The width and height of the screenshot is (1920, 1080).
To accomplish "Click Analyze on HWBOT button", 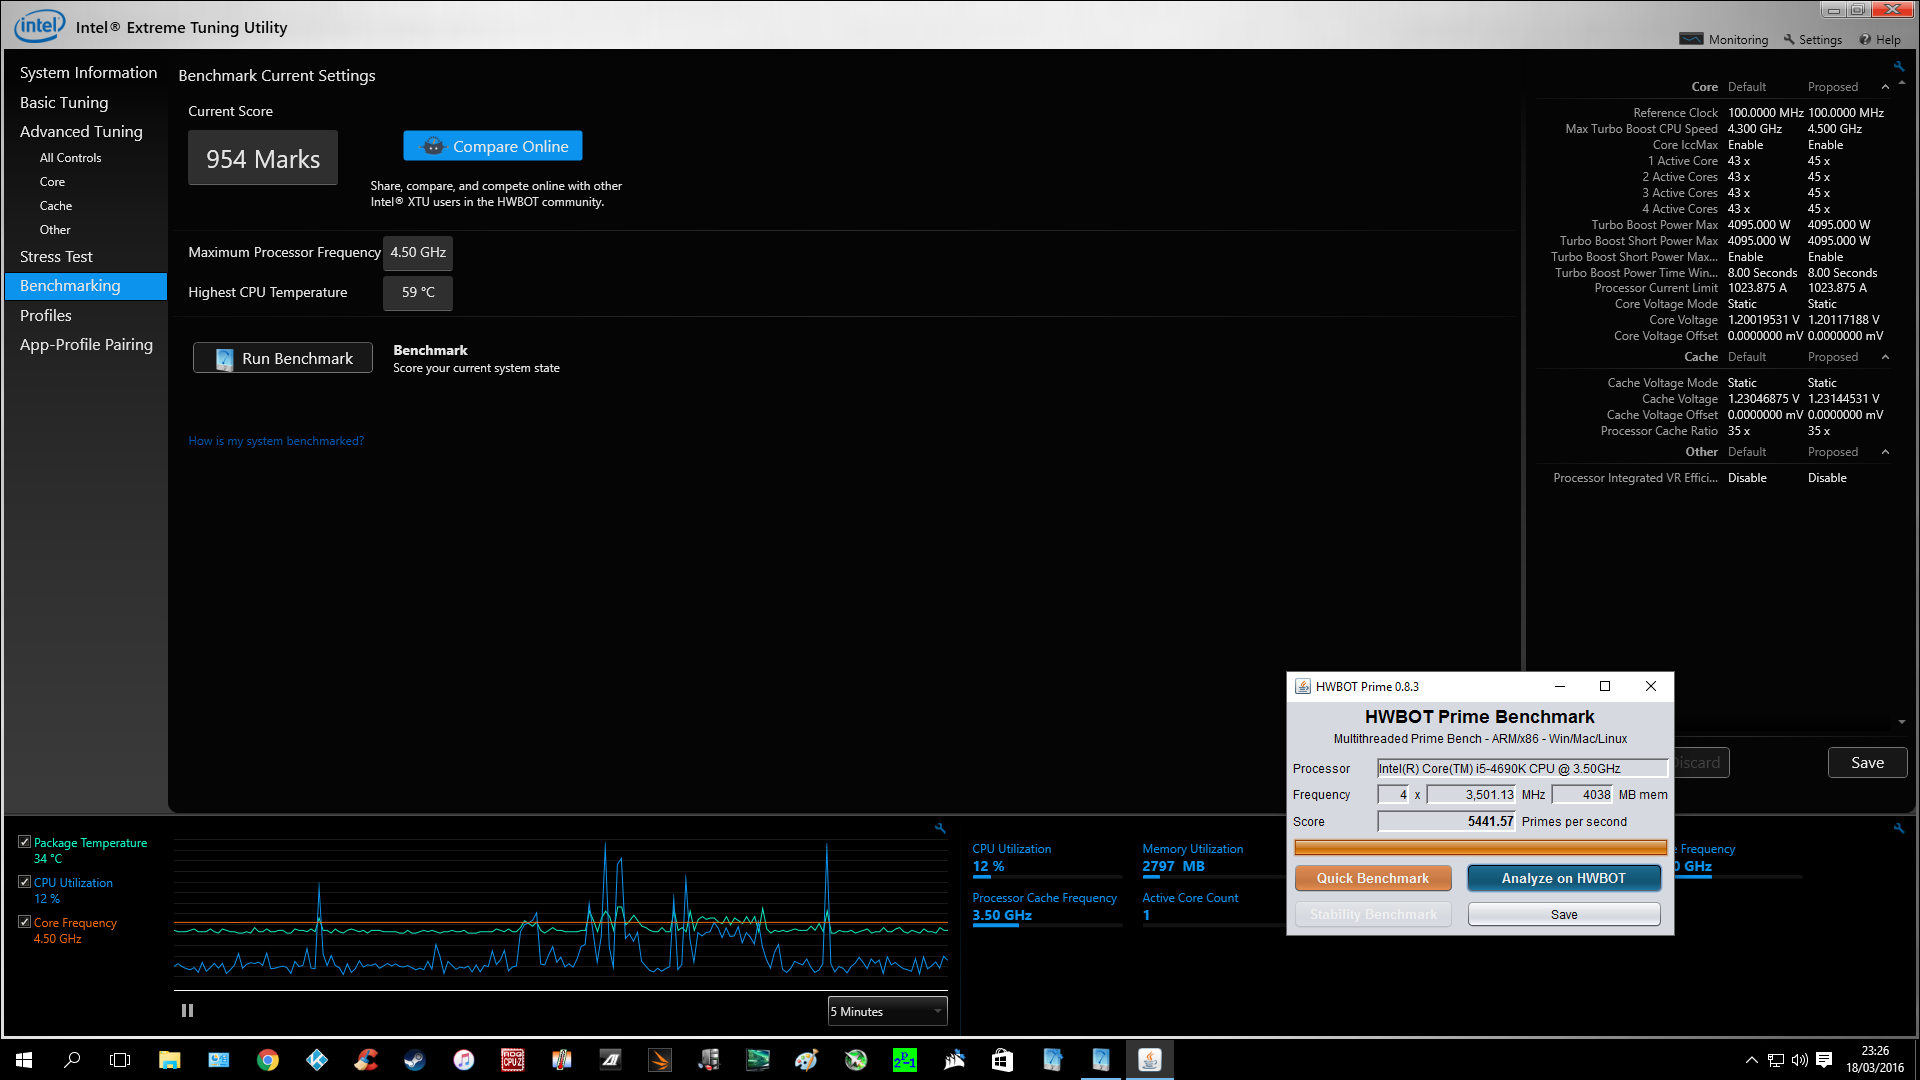I will pyautogui.click(x=1564, y=878).
